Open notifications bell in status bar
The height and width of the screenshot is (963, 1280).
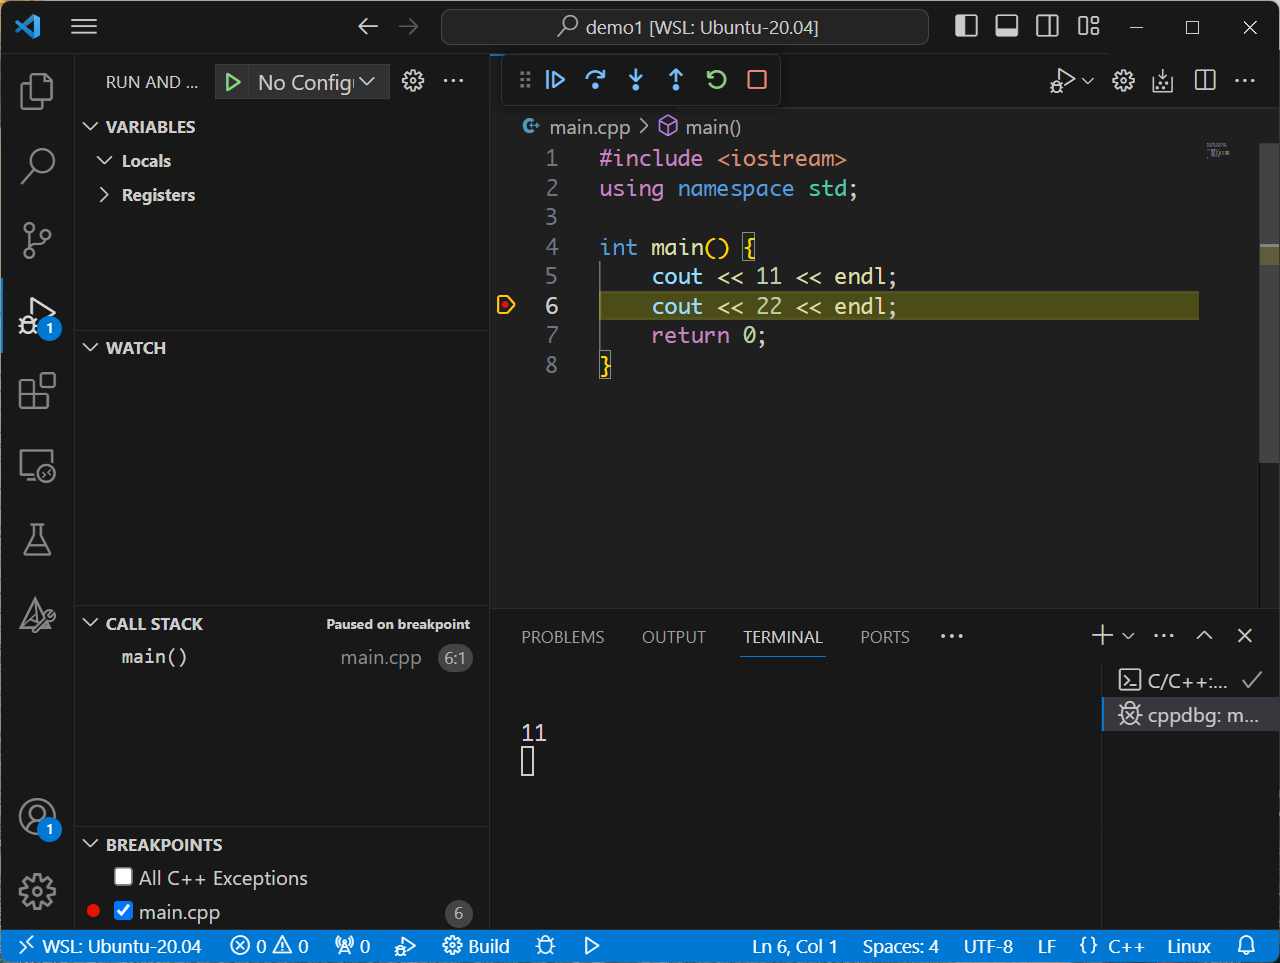tap(1246, 946)
